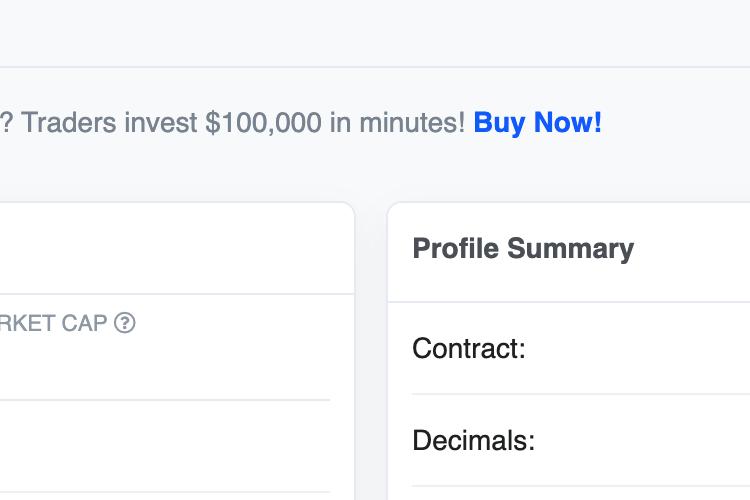Open the Market Cap help question-mark icon
The width and height of the screenshot is (750, 500).
[x=125, y=323]
